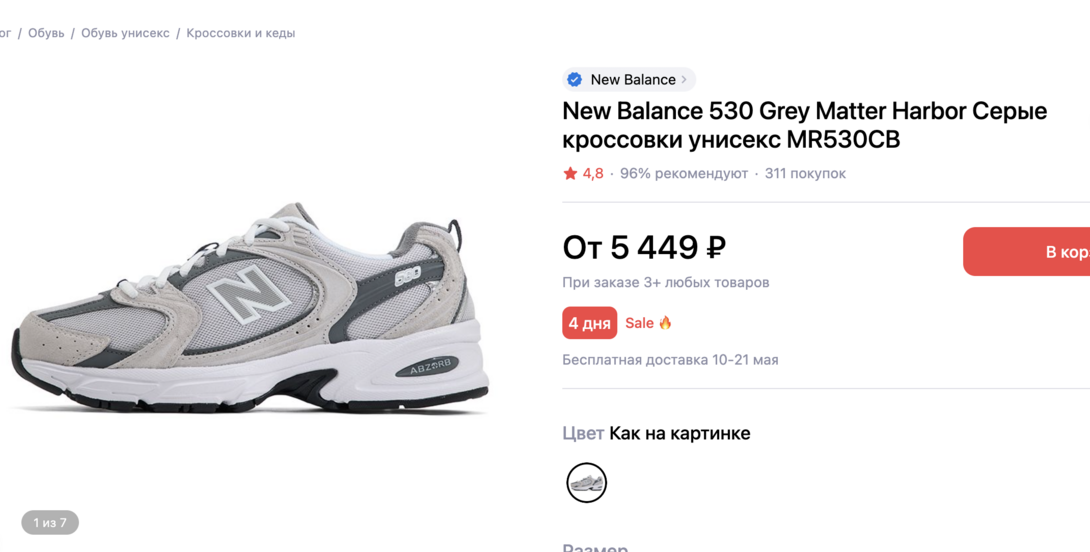Screen dimensions: 1090x552
Task: Click the 4,8 rating score
Action: [593, 174]
